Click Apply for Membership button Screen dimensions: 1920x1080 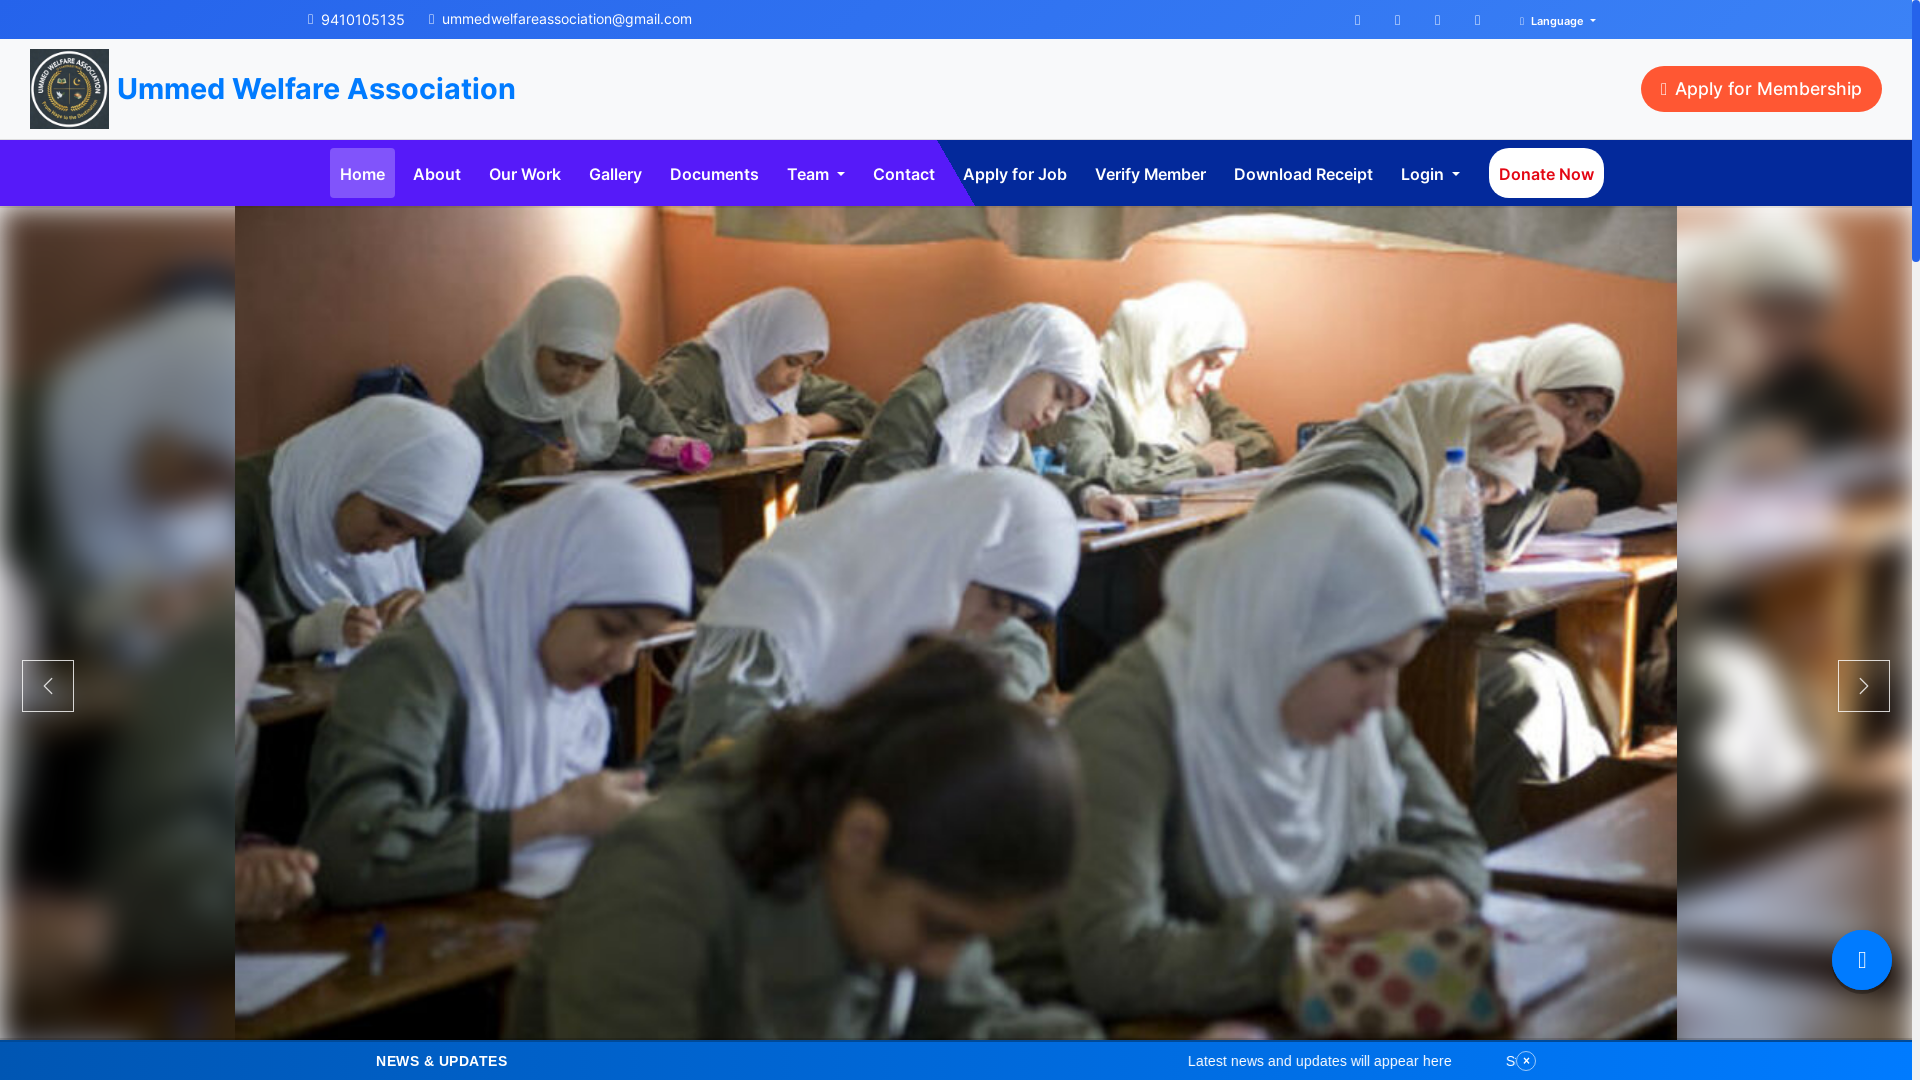[1760, 89]
